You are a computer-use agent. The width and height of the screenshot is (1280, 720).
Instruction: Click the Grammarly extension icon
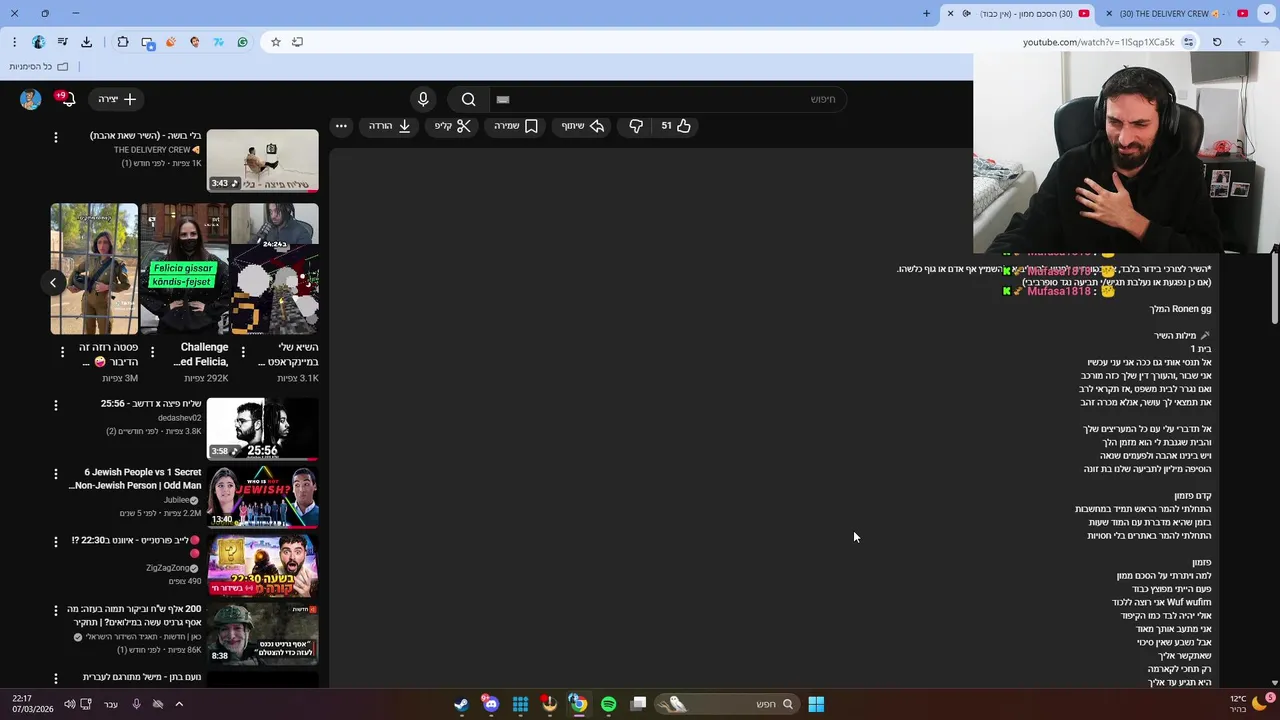242,42
